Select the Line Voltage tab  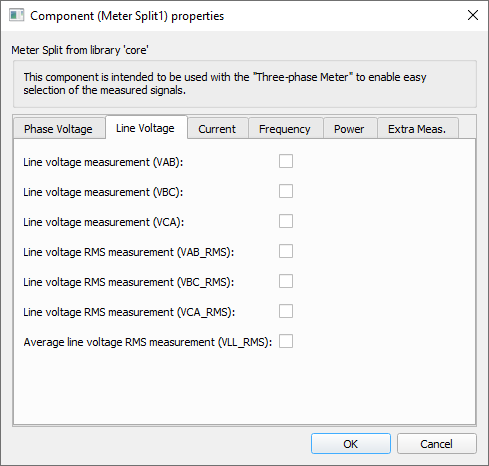146,128
